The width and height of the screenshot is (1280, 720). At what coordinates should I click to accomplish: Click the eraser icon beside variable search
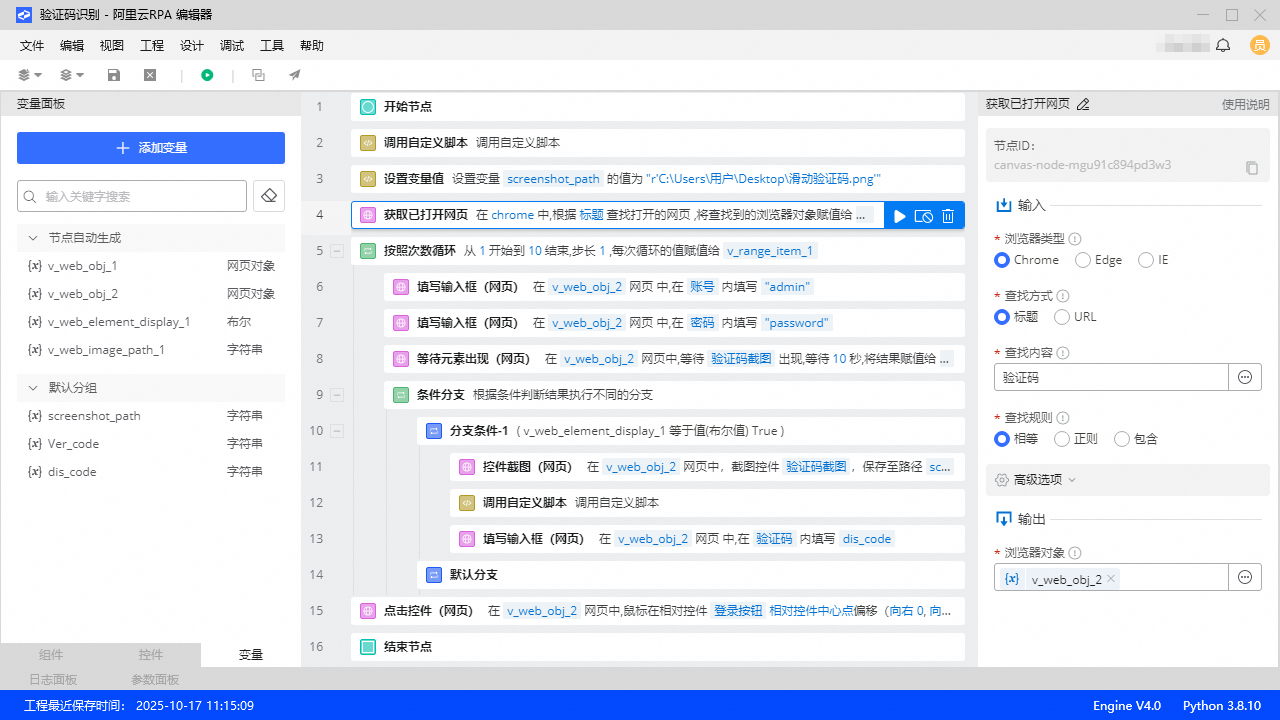point(269,196)
